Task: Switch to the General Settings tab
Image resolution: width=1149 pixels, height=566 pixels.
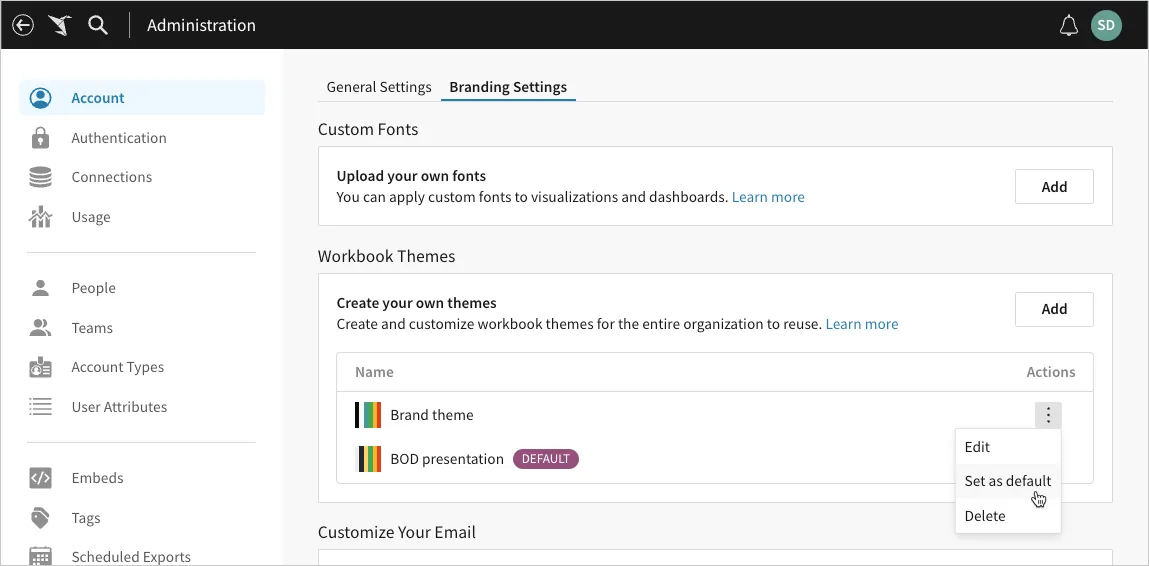Action: click(x=379, y=87)
